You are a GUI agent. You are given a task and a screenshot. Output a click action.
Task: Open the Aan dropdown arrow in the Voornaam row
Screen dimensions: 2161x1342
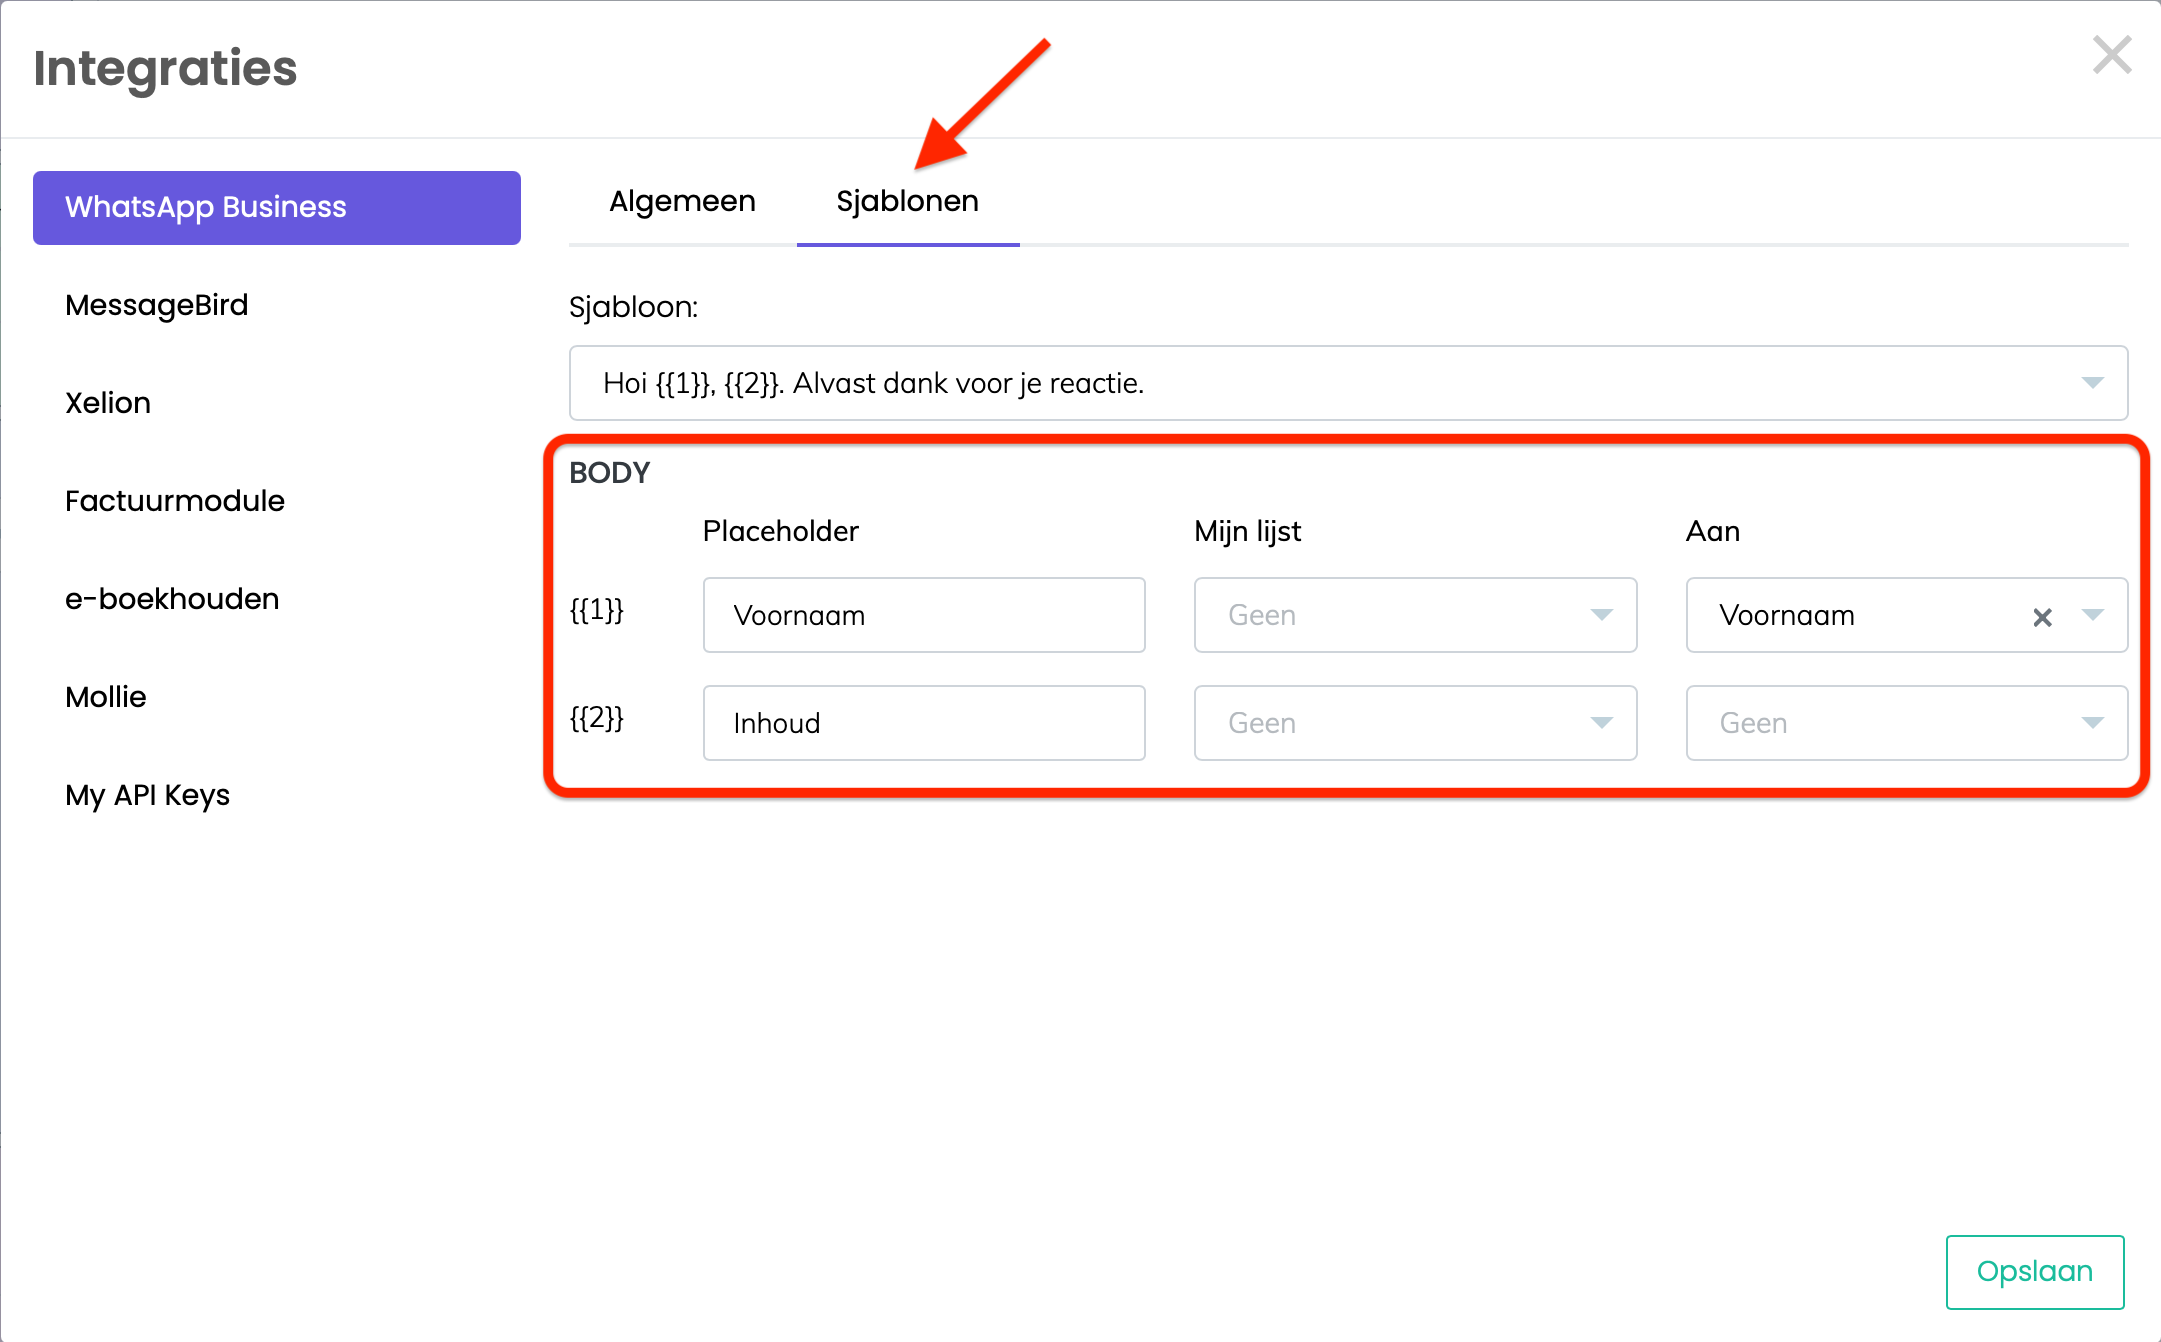tap(2093, 615)
